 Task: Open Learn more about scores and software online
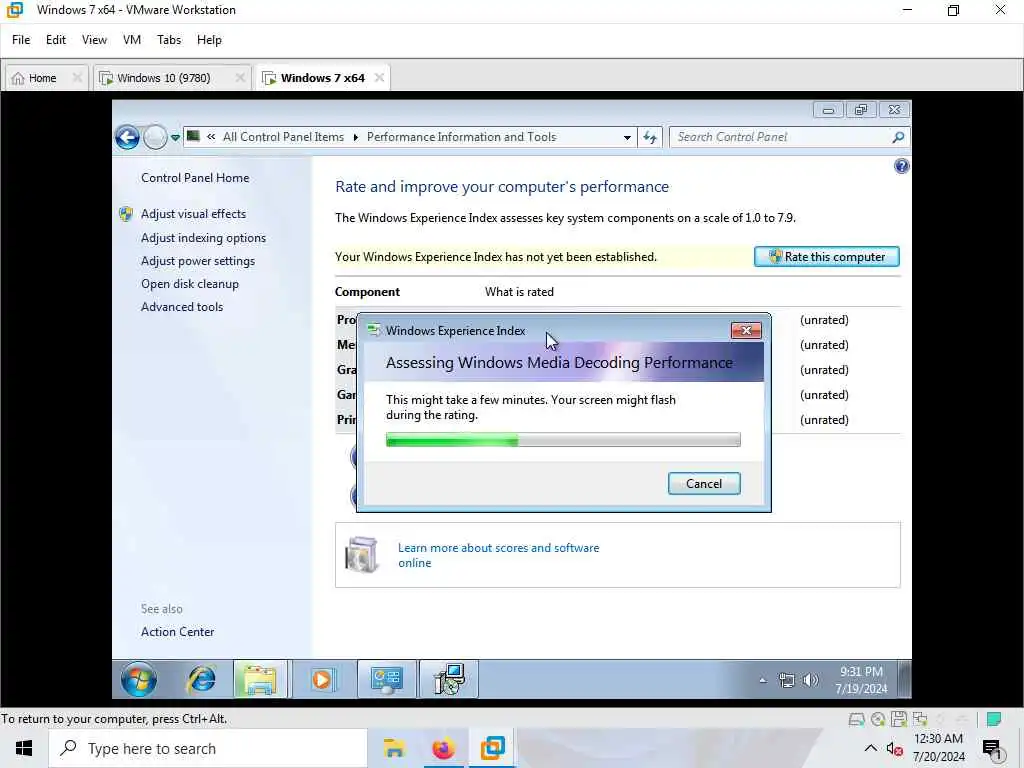[x=498, y=555]
